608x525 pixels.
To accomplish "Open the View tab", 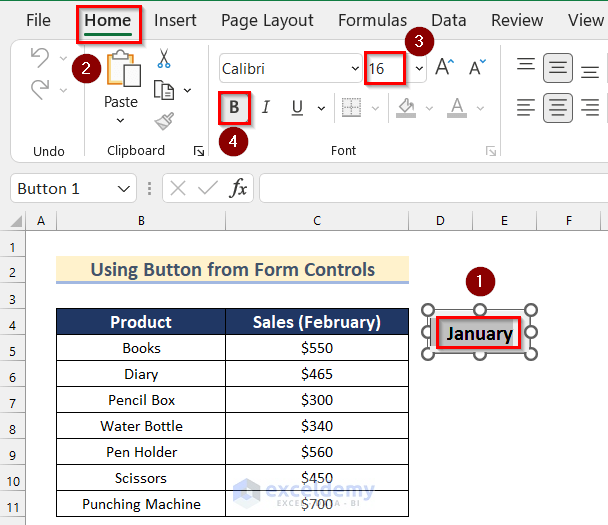I will (x=586, y=20).
